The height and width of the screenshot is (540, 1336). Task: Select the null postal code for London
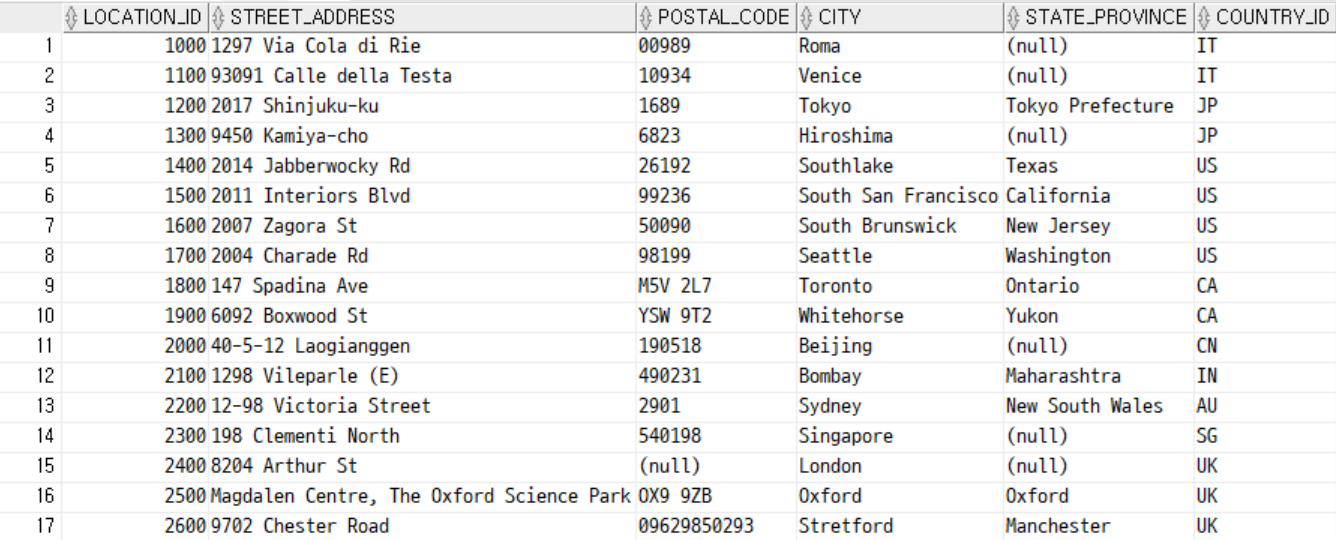click(716, 466)
